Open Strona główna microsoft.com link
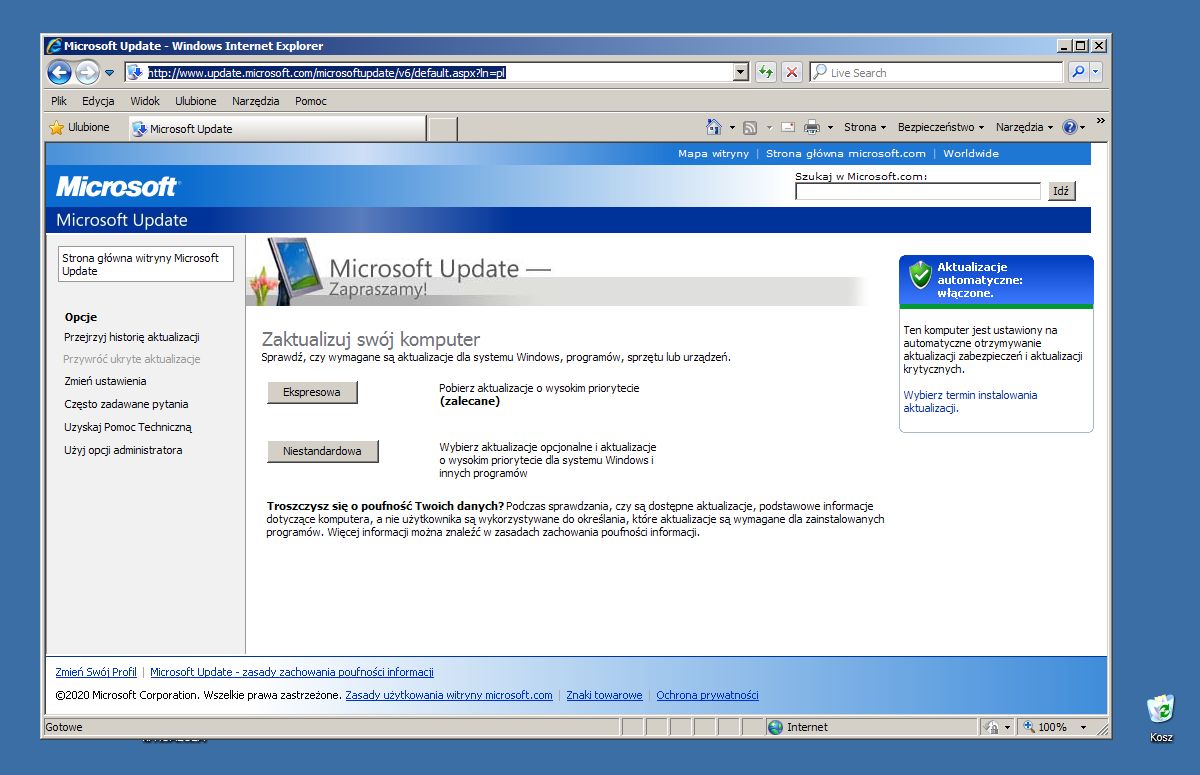Screen dimensions: 1200x775 pos(846,154)
